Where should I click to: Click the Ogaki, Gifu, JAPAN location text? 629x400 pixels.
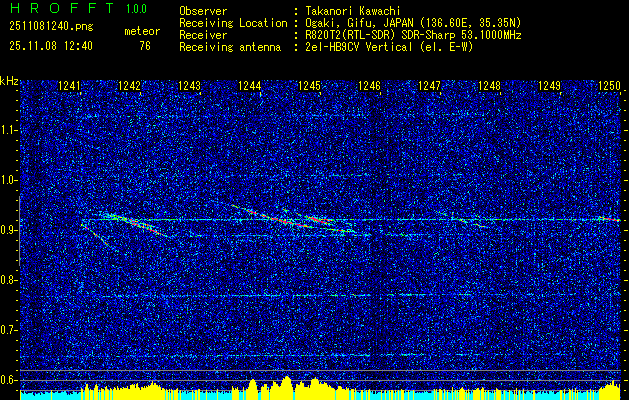[413, 23]
